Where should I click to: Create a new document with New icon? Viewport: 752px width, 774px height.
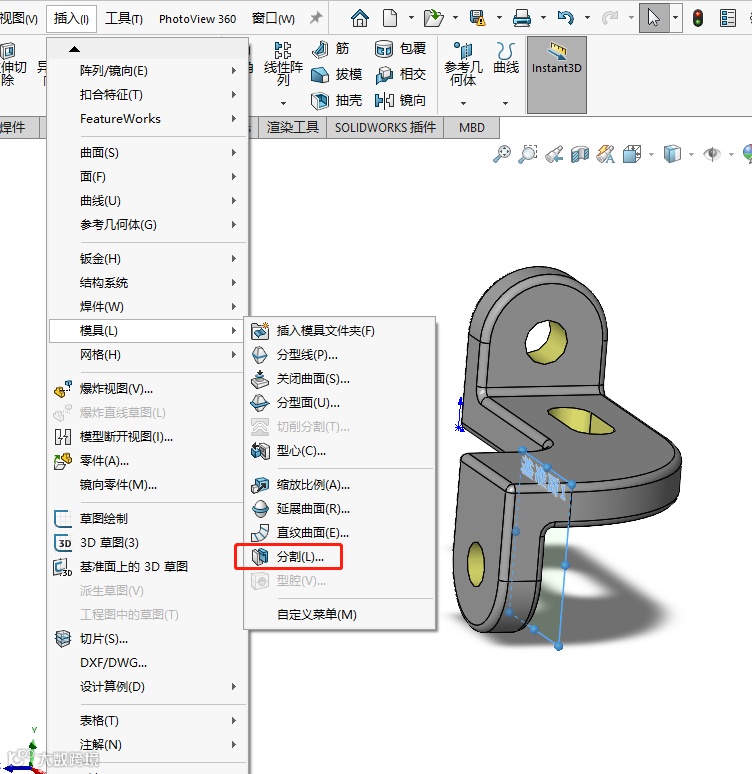390,18
